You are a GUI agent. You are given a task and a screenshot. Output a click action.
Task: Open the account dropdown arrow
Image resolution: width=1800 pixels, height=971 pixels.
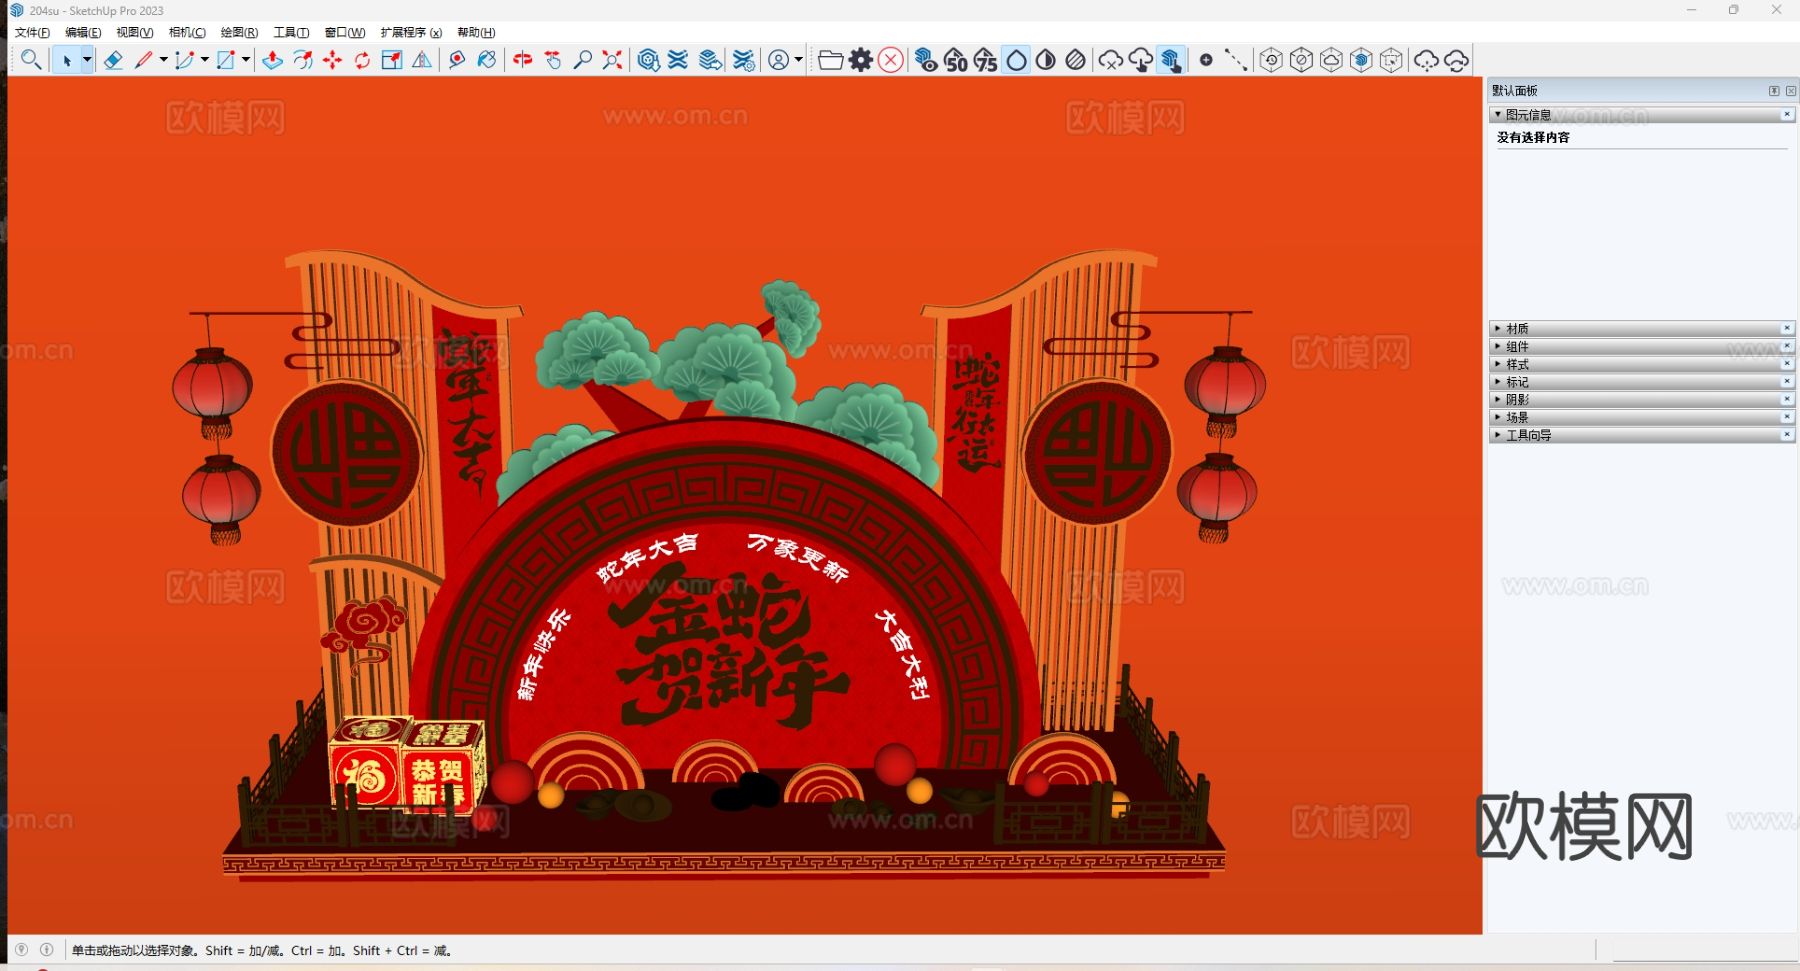pos(798,60)
